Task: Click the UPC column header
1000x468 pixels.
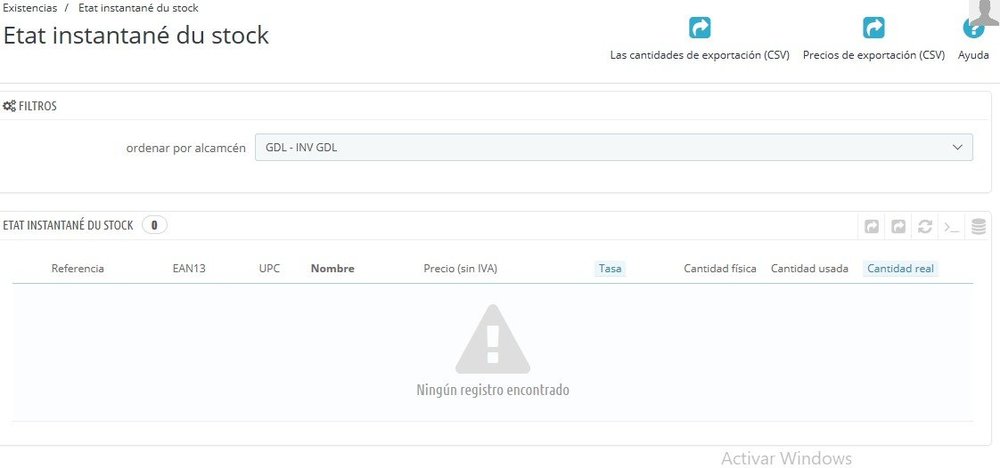Action: coord(269,268)
